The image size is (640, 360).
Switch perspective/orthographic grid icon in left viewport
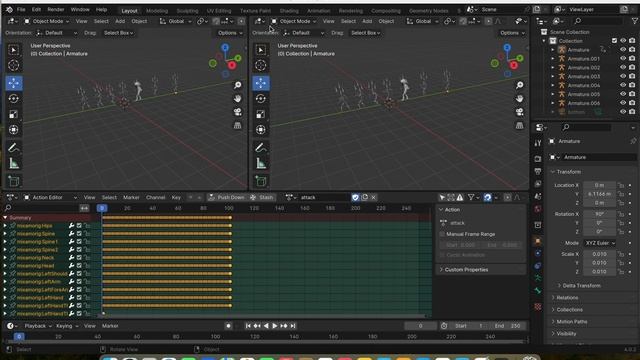coord(237,125)
